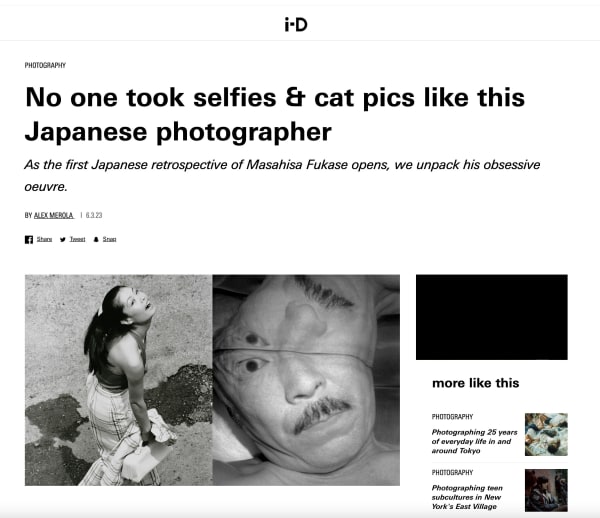Select Photography label above East Village article
The image size is (600, 518).
point(452,472)
